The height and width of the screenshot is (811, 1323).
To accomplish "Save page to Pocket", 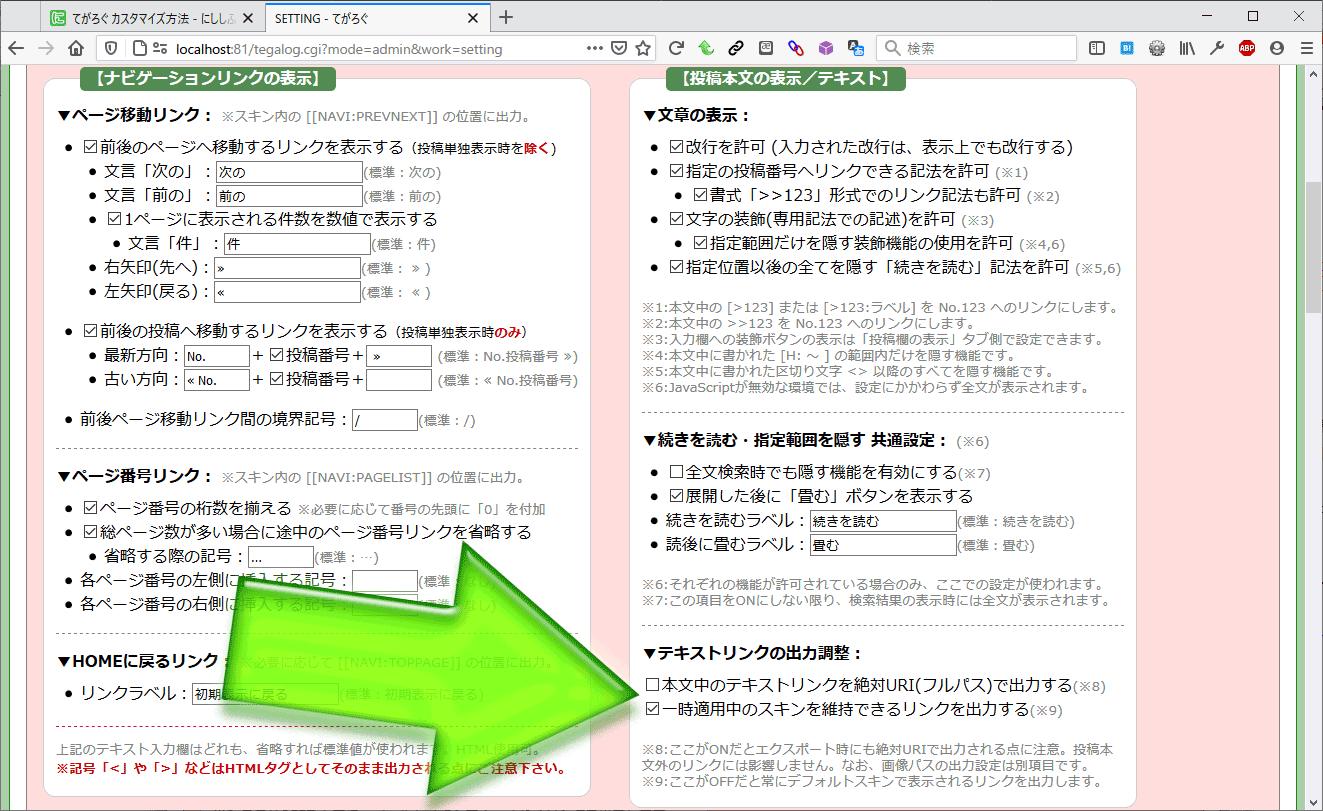I will coord(620,48).
